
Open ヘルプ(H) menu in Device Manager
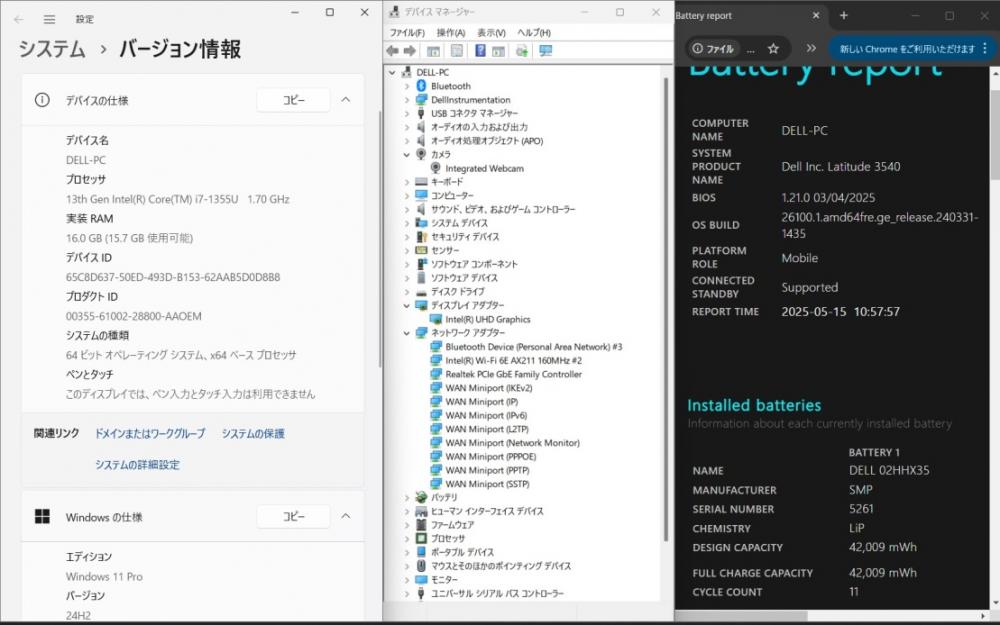(x=534, y=33)
